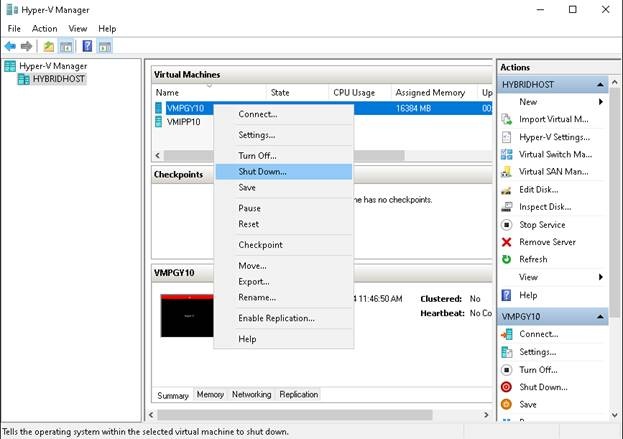Click the Up one level folder icon
The height and width of the screenshot is (439, 623).
pos(48,46)
